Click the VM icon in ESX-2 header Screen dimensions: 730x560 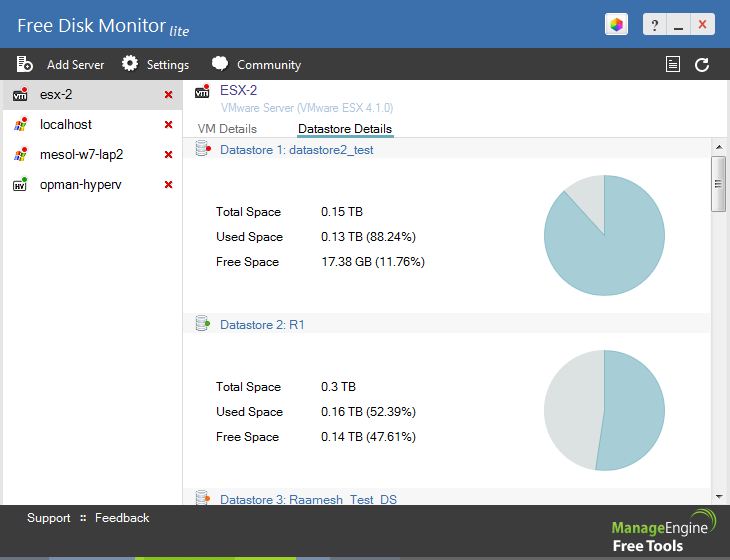point(202,91)
